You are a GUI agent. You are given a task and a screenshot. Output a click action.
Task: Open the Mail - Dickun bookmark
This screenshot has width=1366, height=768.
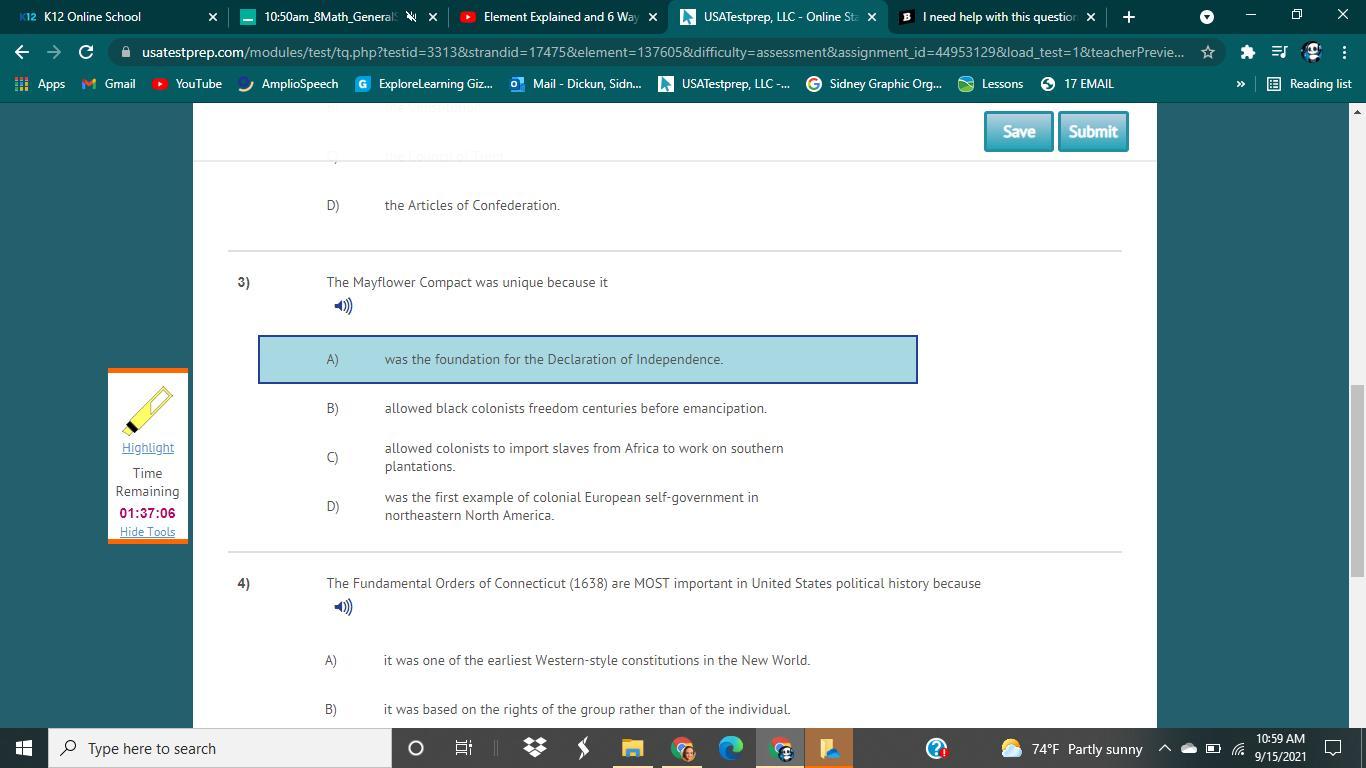575,84
